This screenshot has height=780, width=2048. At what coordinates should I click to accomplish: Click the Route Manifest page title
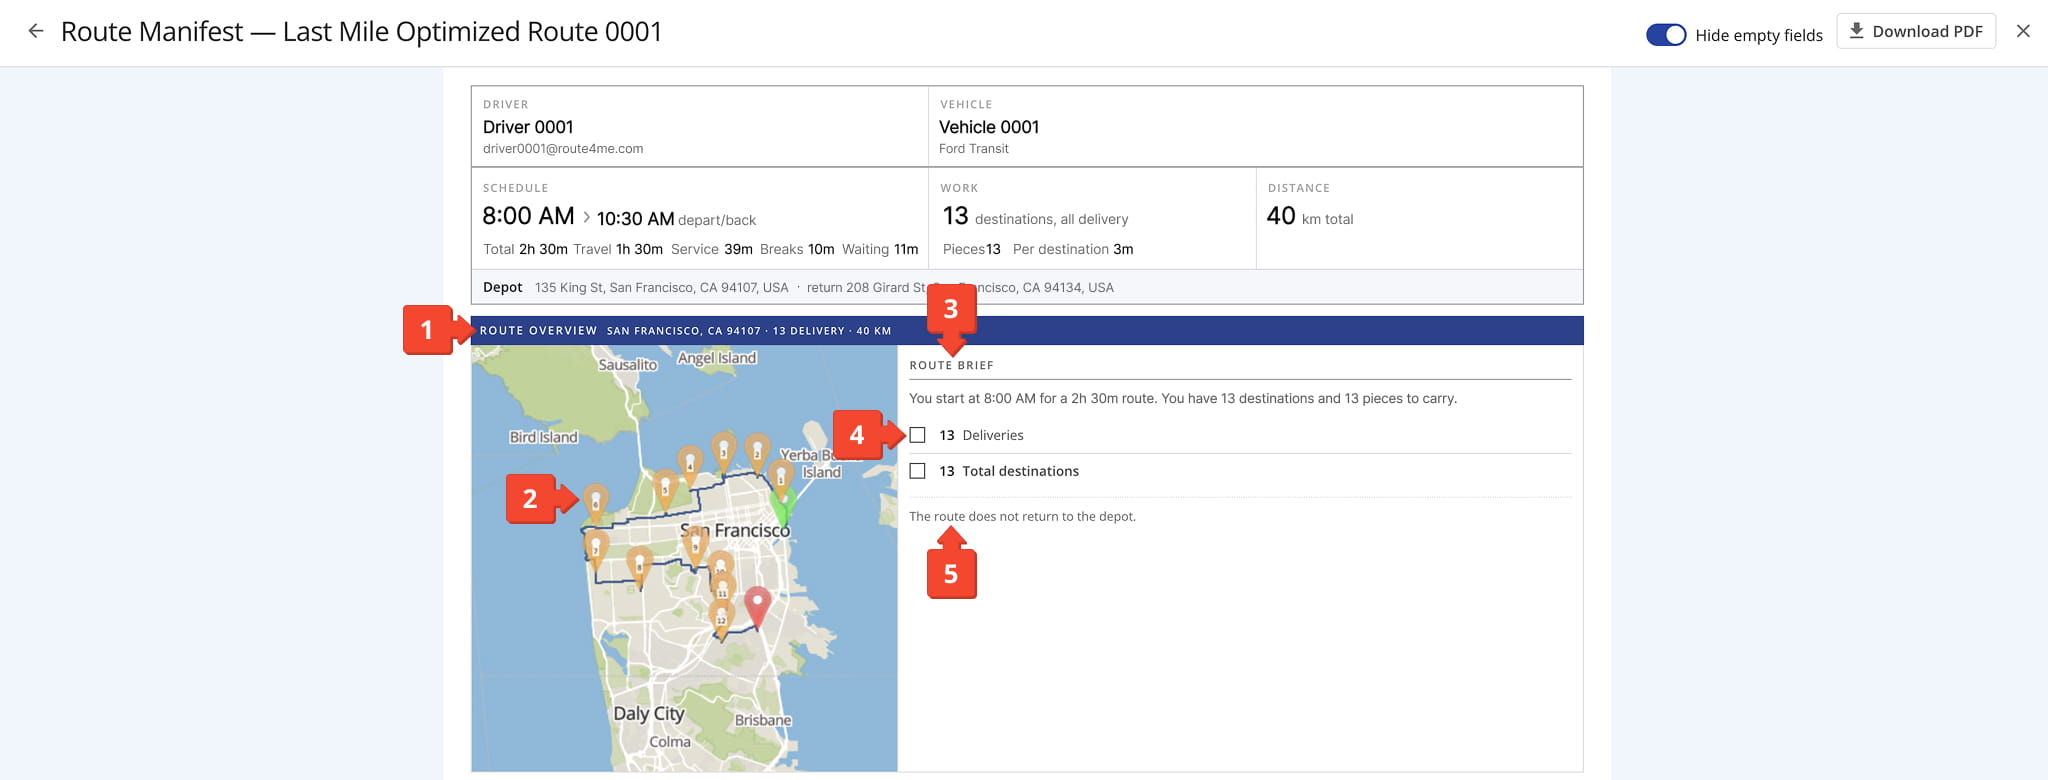pos(361,32)
